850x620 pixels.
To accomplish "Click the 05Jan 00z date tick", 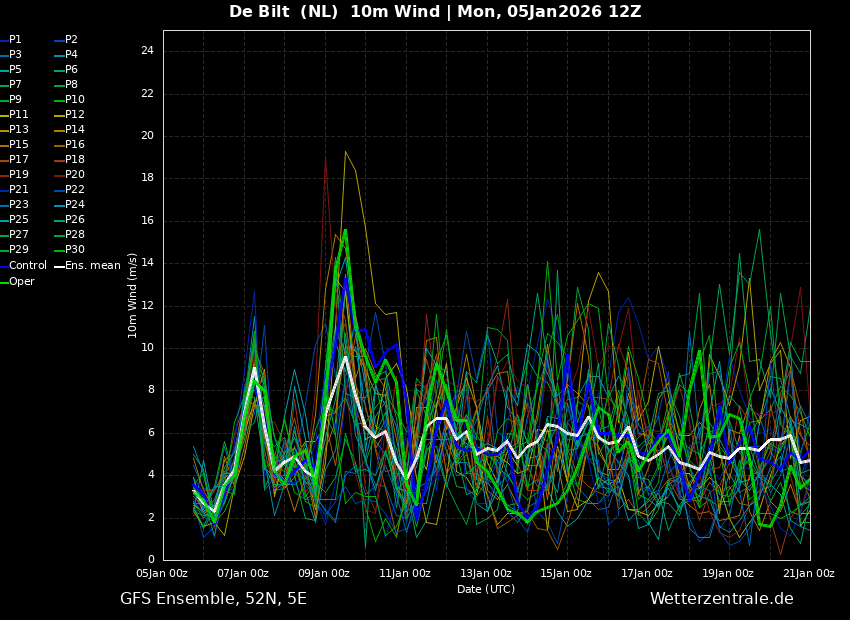I will pos(162,574).
